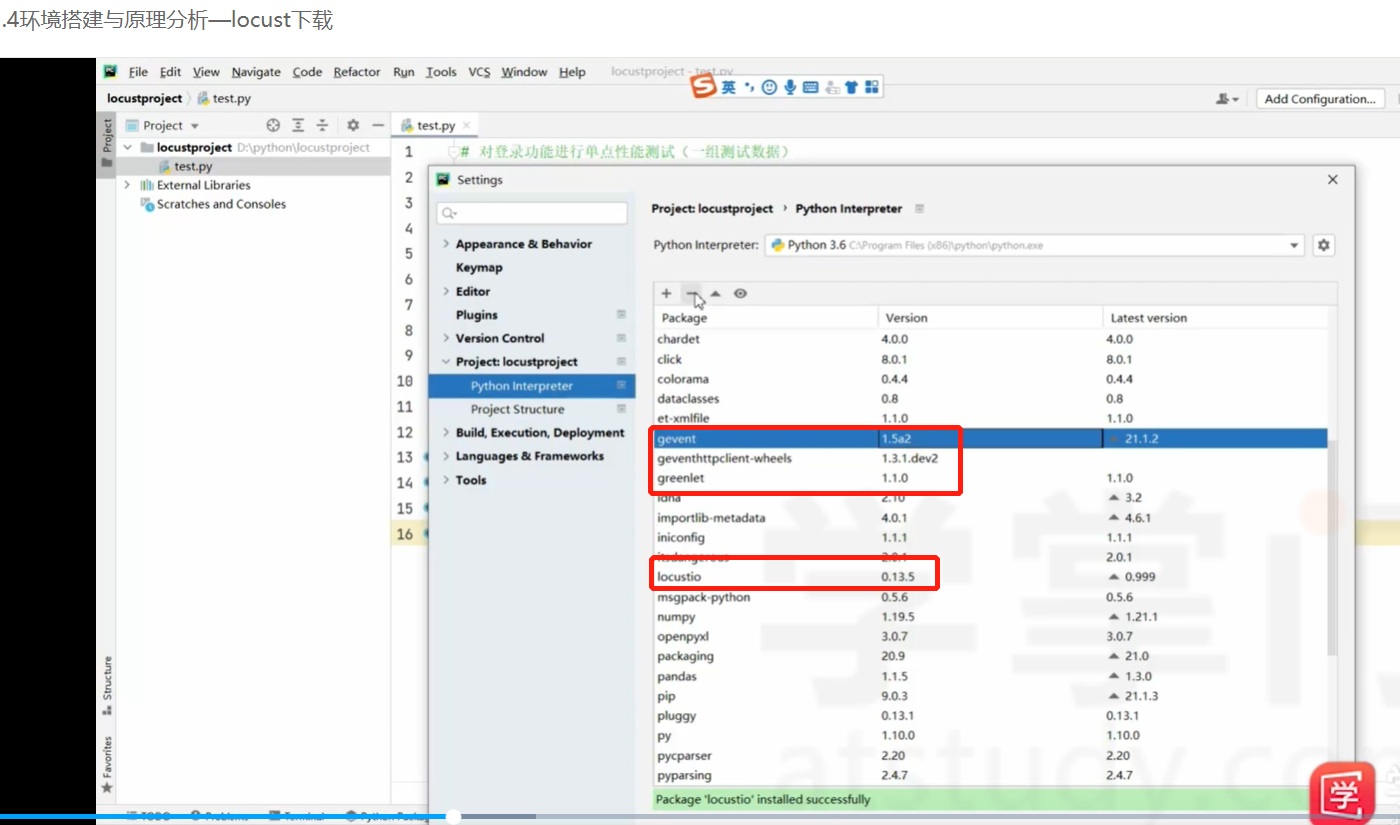Click the package list vertical scrollbar
The width and height of the screenshot is (1400, 825).
[1331, 549]
